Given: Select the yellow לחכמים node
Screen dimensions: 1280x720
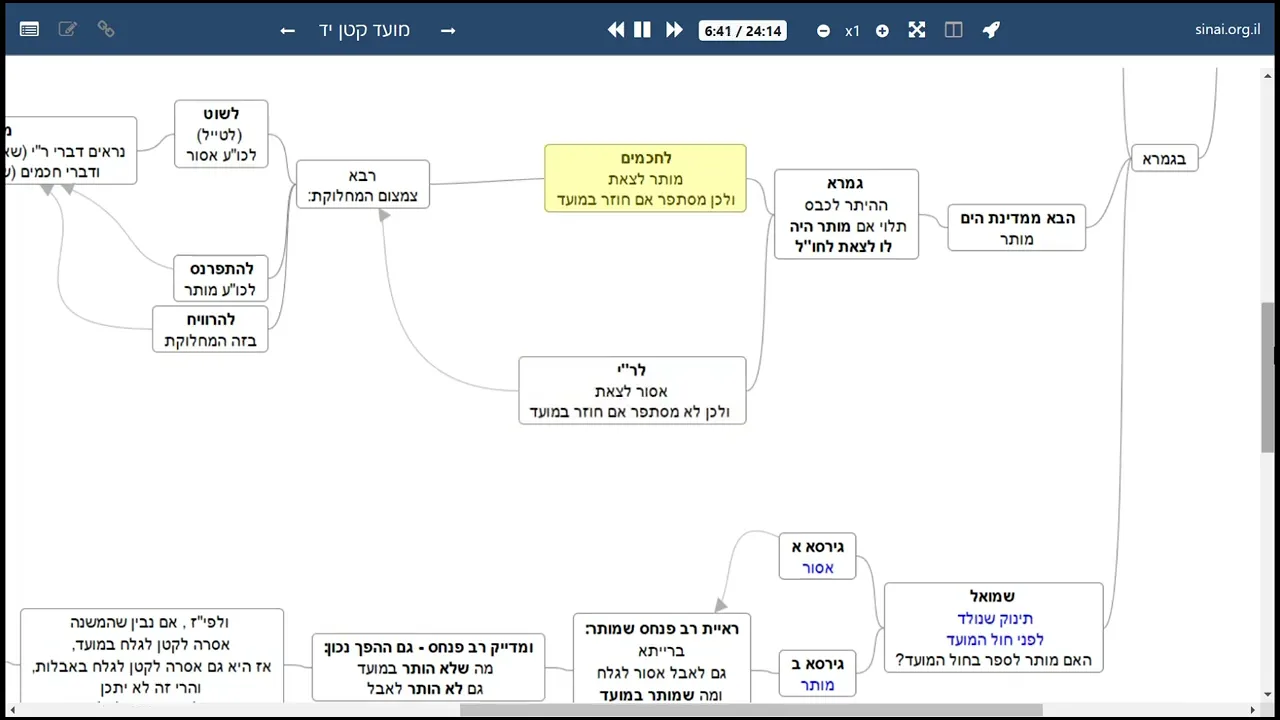Looking at the screenshot, I should [x=645, y=178].
